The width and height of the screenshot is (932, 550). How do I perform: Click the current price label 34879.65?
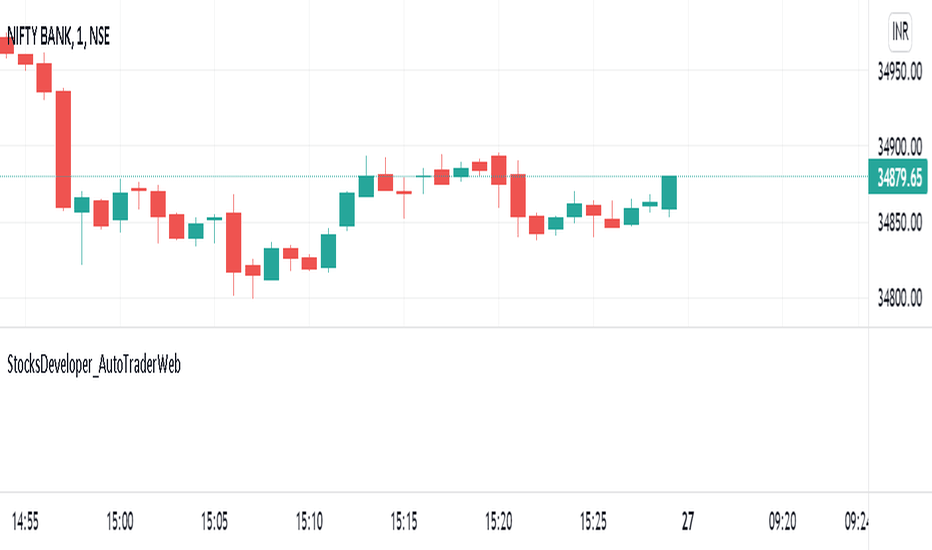(x=898, y=177)
